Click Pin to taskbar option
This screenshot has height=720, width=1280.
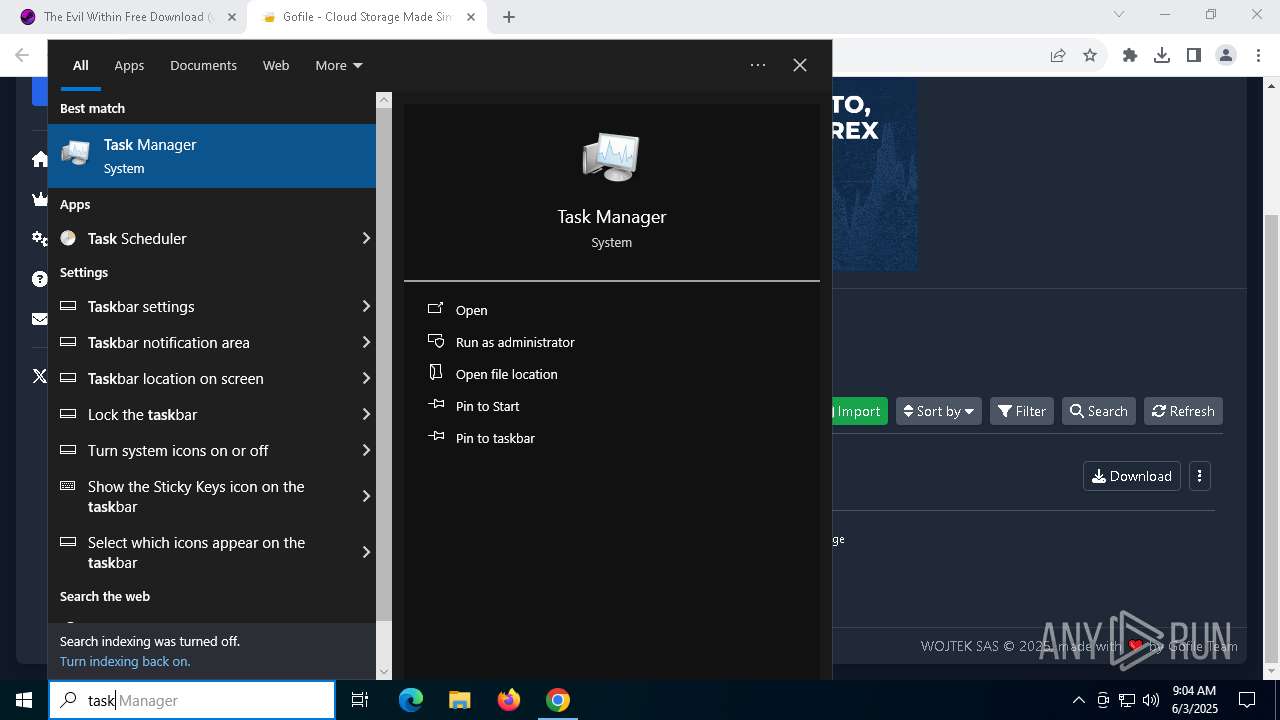tap(495, 438)
